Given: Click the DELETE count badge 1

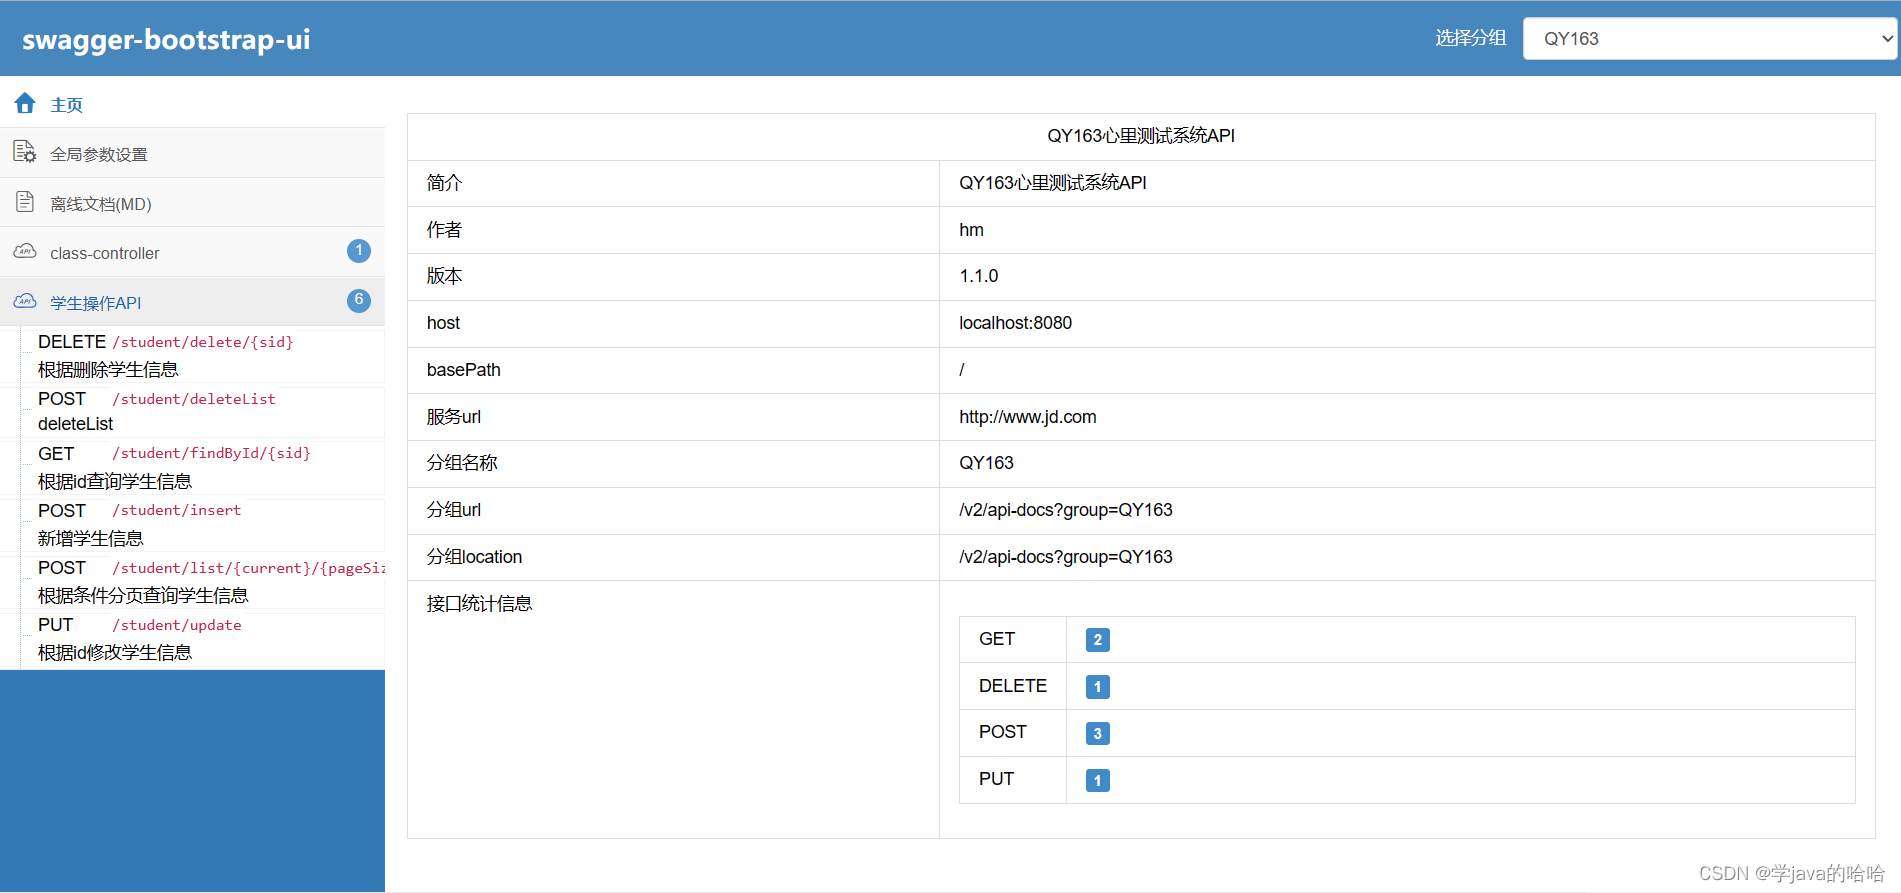Looking at the screenshot, I should 1097,687.
